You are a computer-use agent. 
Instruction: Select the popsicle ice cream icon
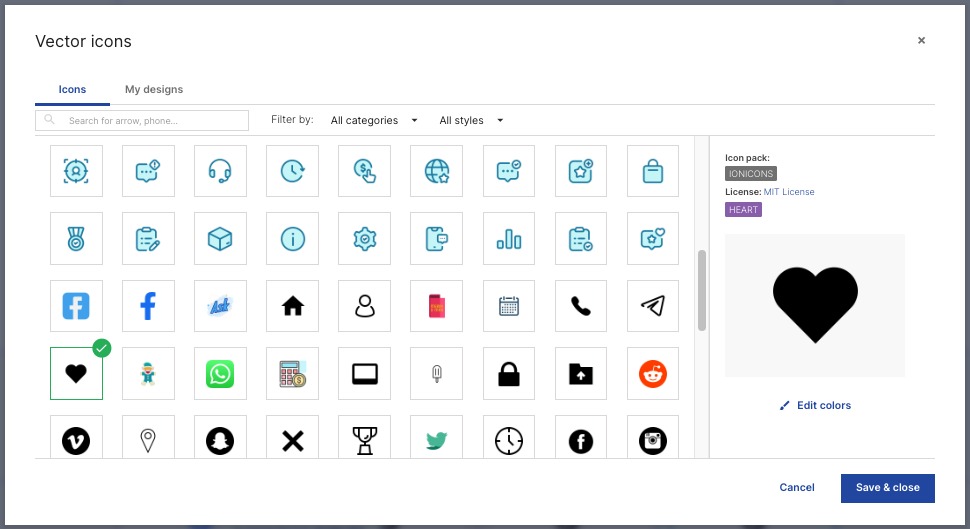437,374
